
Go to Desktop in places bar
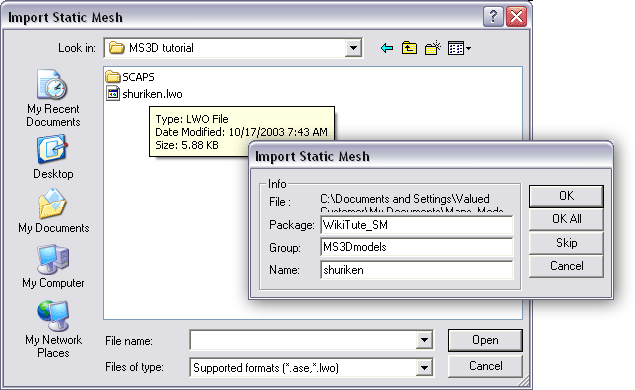[53, 158]
